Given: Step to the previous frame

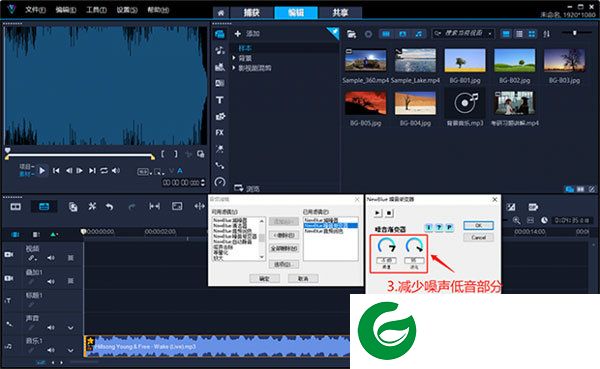Looking at the screenshot, I should [69, 170].
